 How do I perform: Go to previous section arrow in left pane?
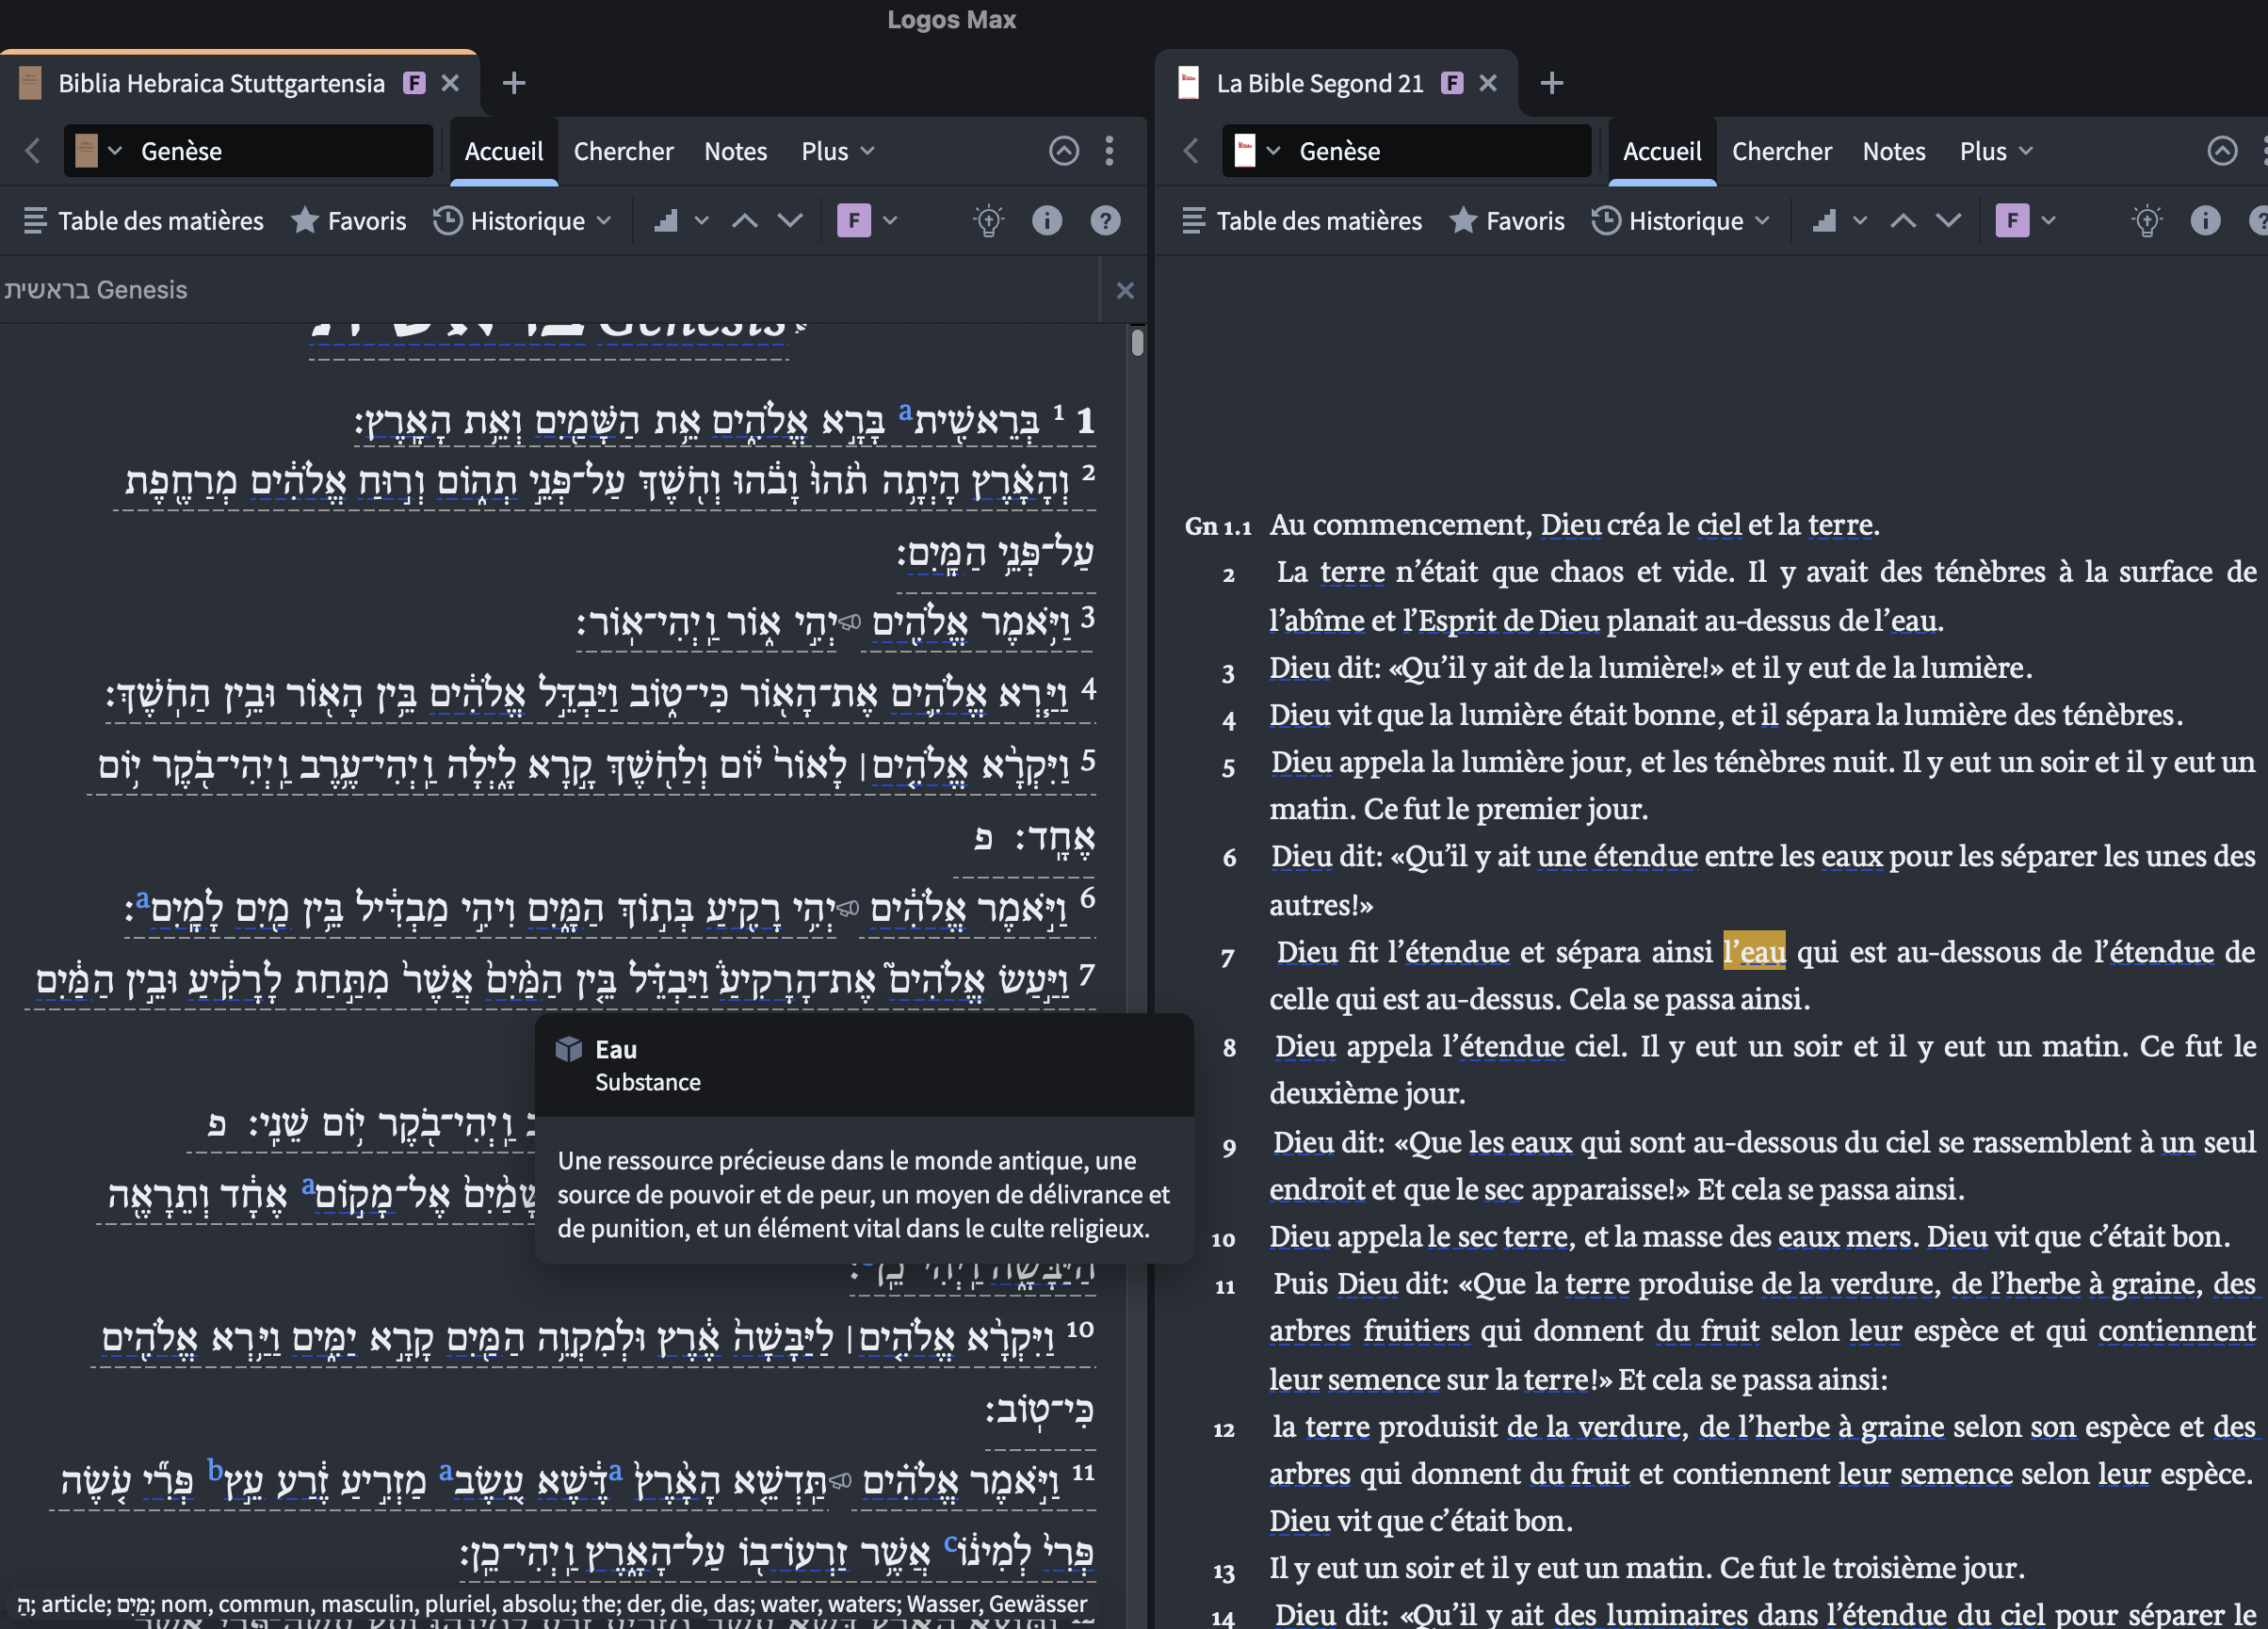[x=744, y=221]
